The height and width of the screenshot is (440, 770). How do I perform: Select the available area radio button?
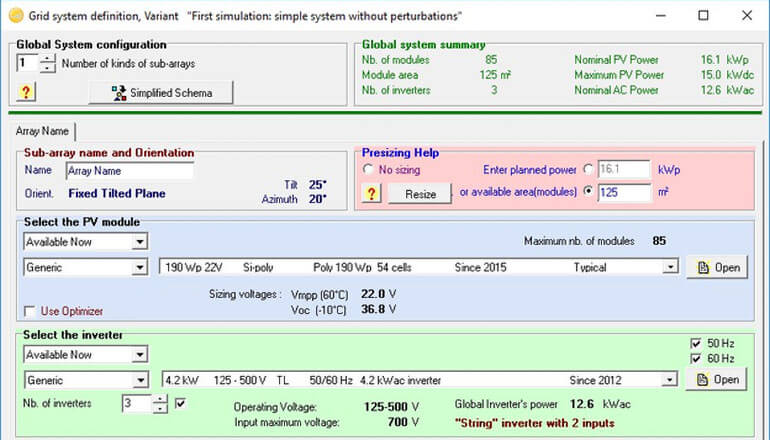click(588, 191)
